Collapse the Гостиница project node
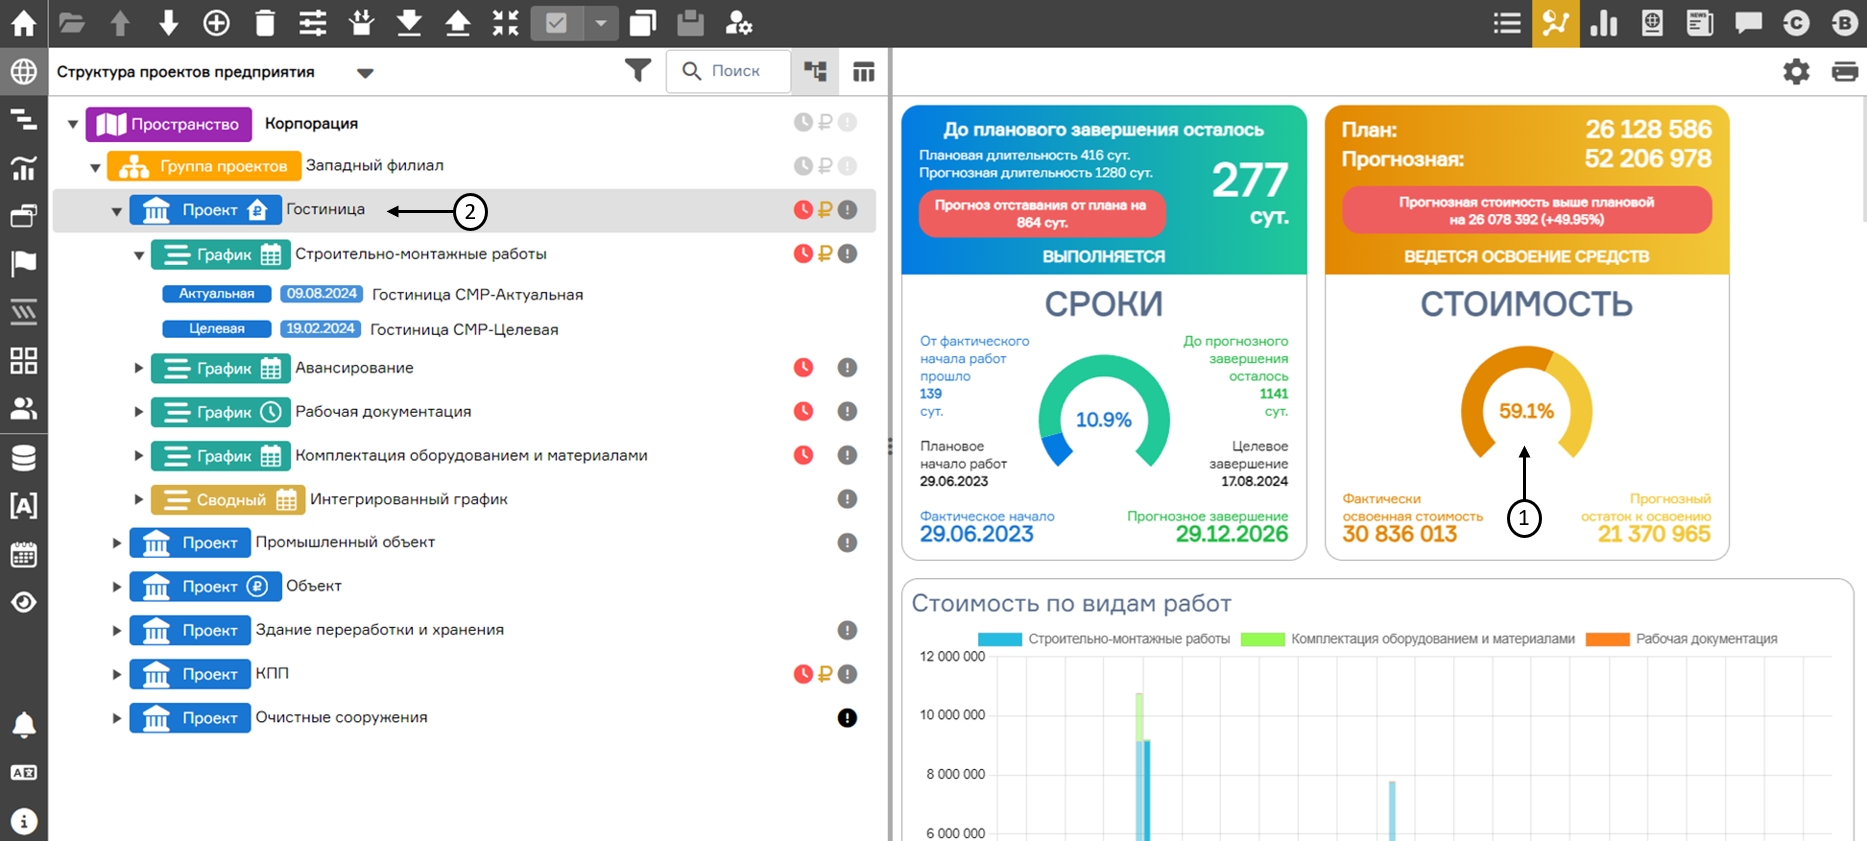Viewport: 1867px width, 841px height. [x=117, y=211]
